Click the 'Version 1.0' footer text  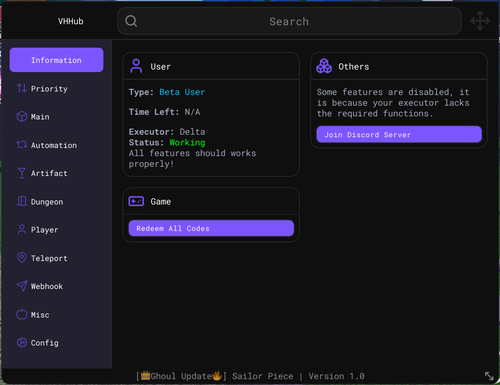click(336, 376)
